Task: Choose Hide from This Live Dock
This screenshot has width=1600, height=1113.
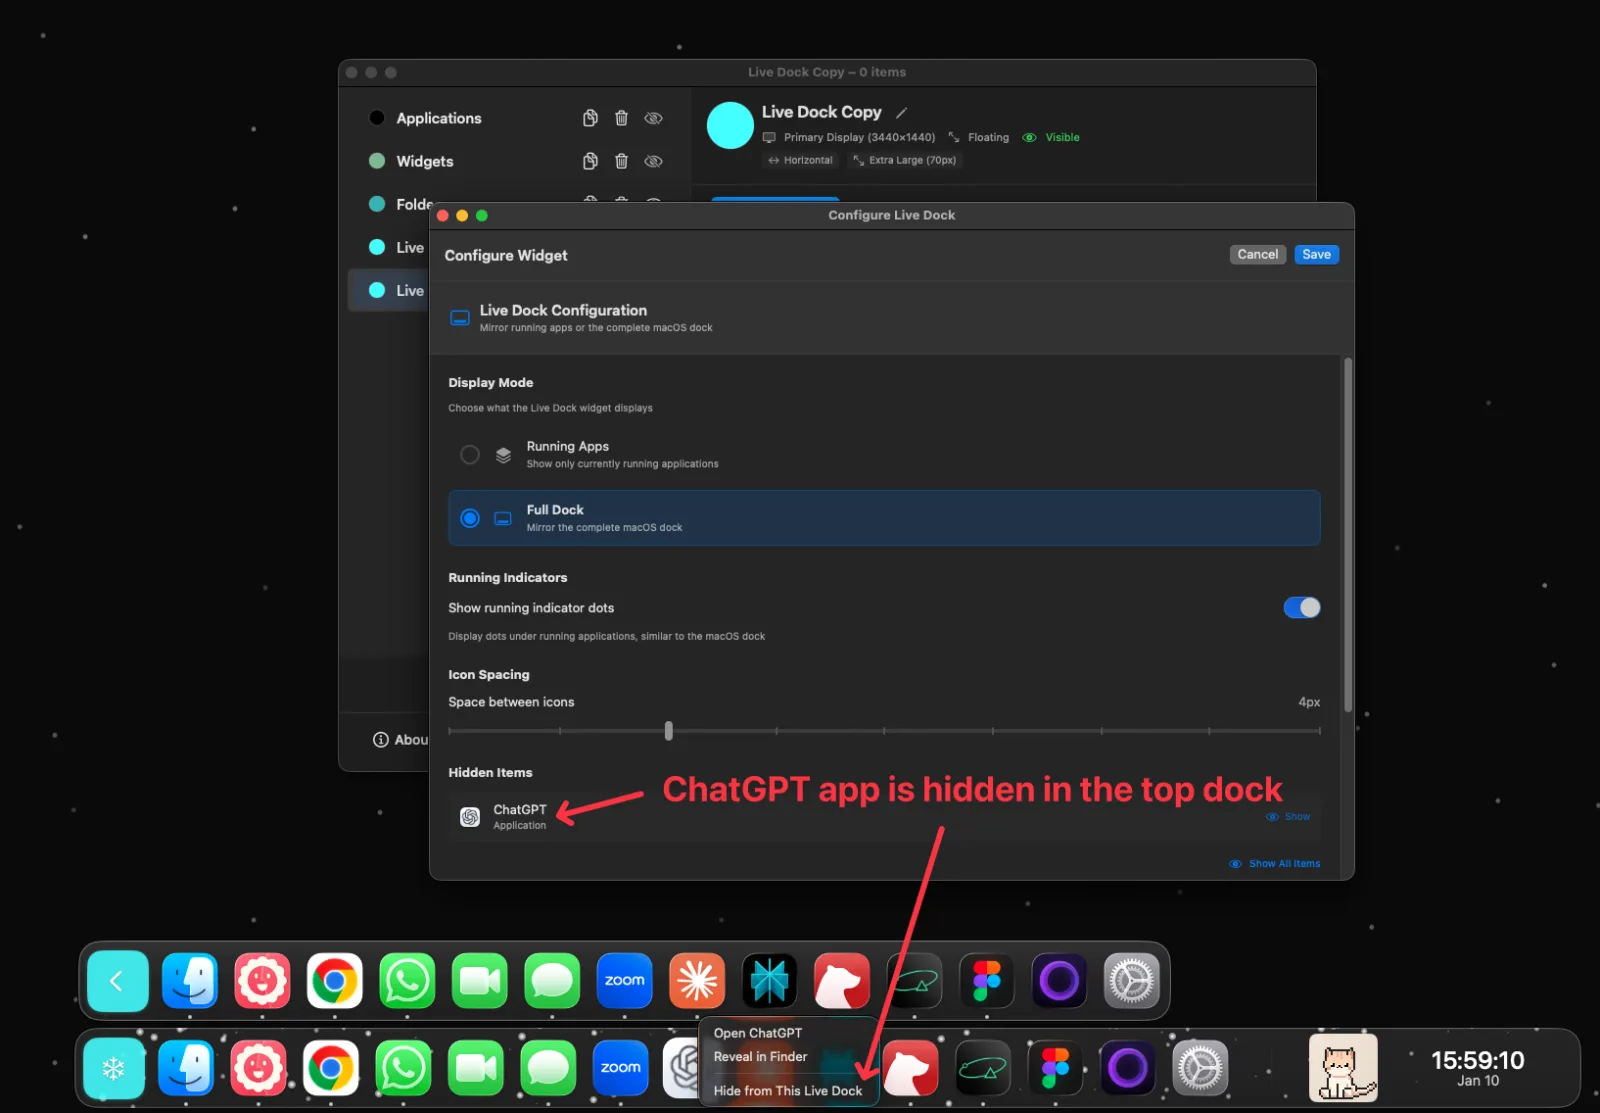Action: [788, 1091]
